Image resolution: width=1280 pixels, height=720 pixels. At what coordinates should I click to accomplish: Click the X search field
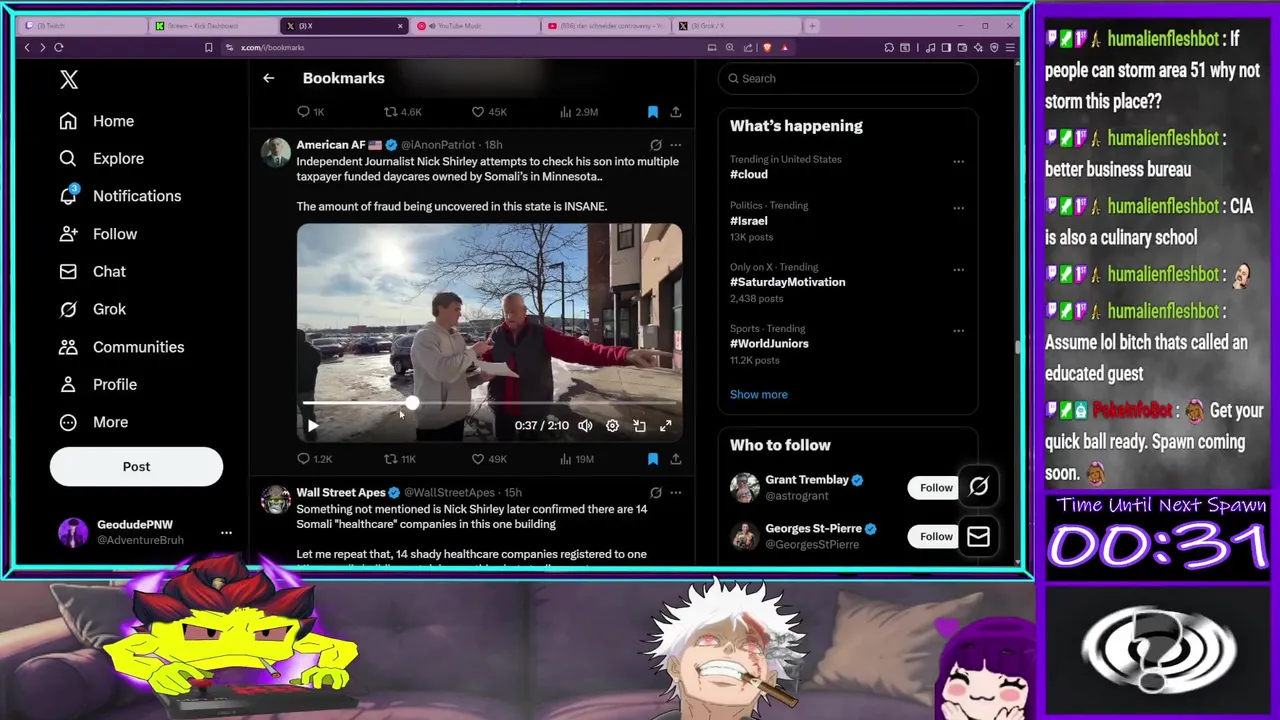[x=848, y=78]
